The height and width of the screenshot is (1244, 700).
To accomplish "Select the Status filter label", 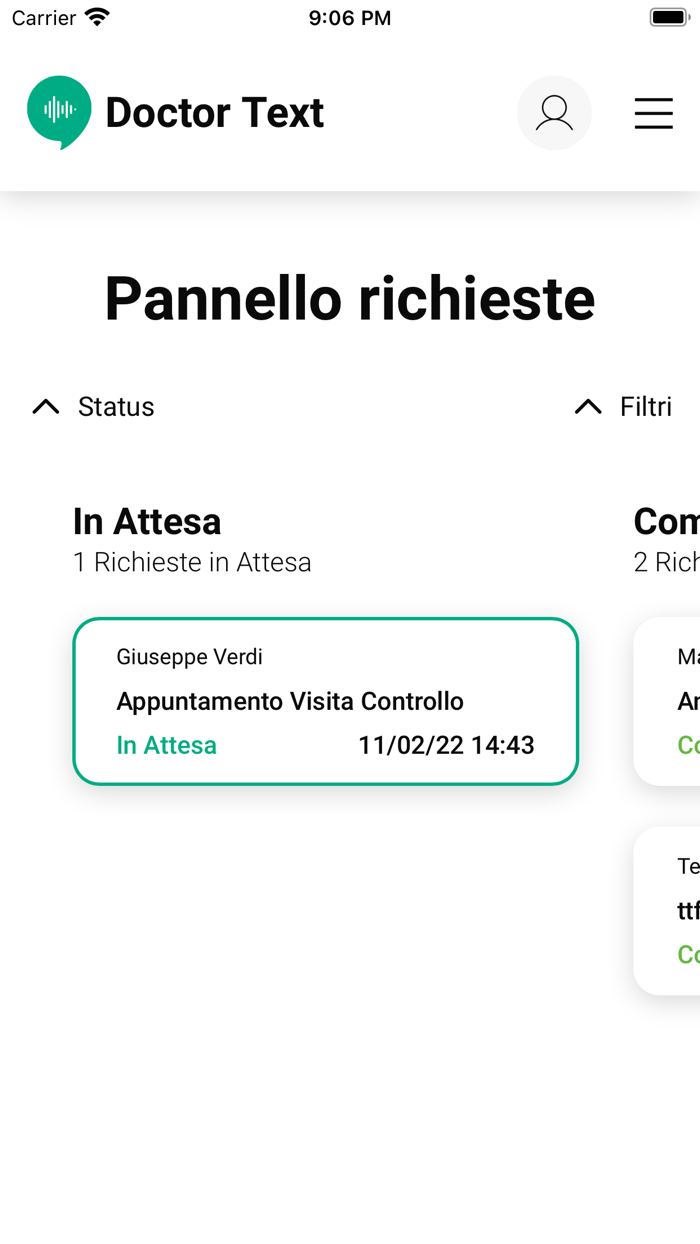I will [x=116, y=406].
